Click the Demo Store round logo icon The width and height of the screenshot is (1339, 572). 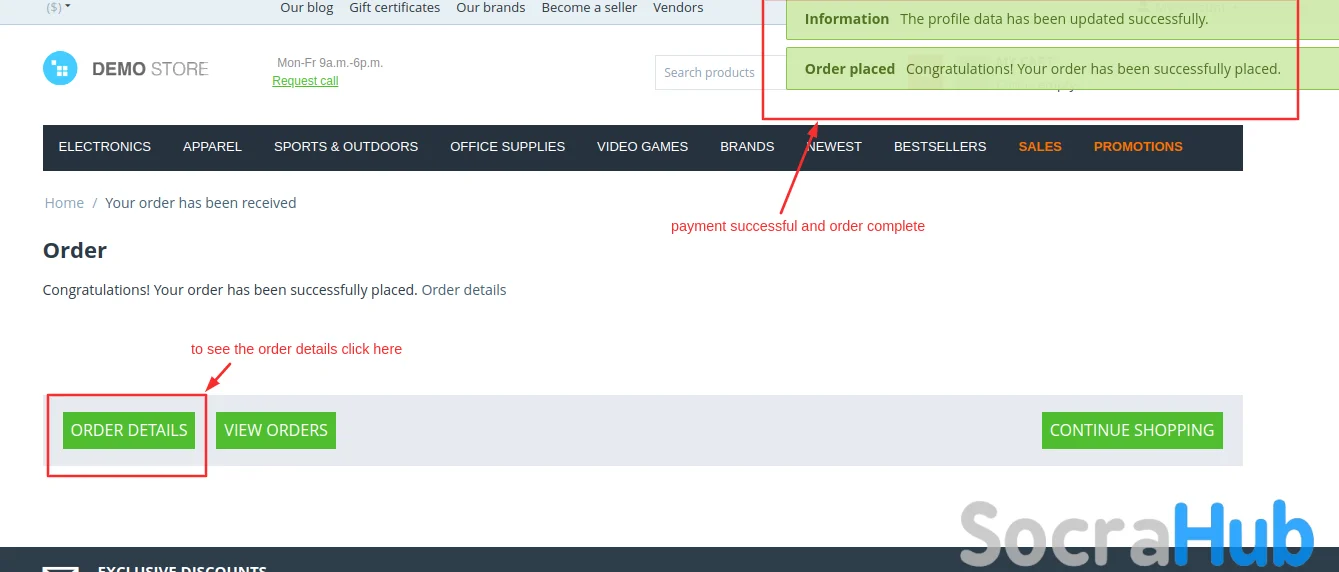(x=60, y=69)
